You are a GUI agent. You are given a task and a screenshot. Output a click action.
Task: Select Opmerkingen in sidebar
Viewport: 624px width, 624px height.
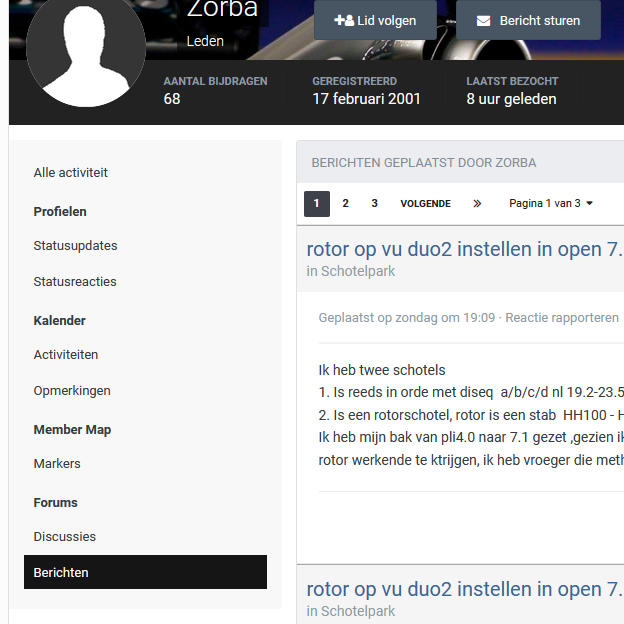[x=72, y=390]
